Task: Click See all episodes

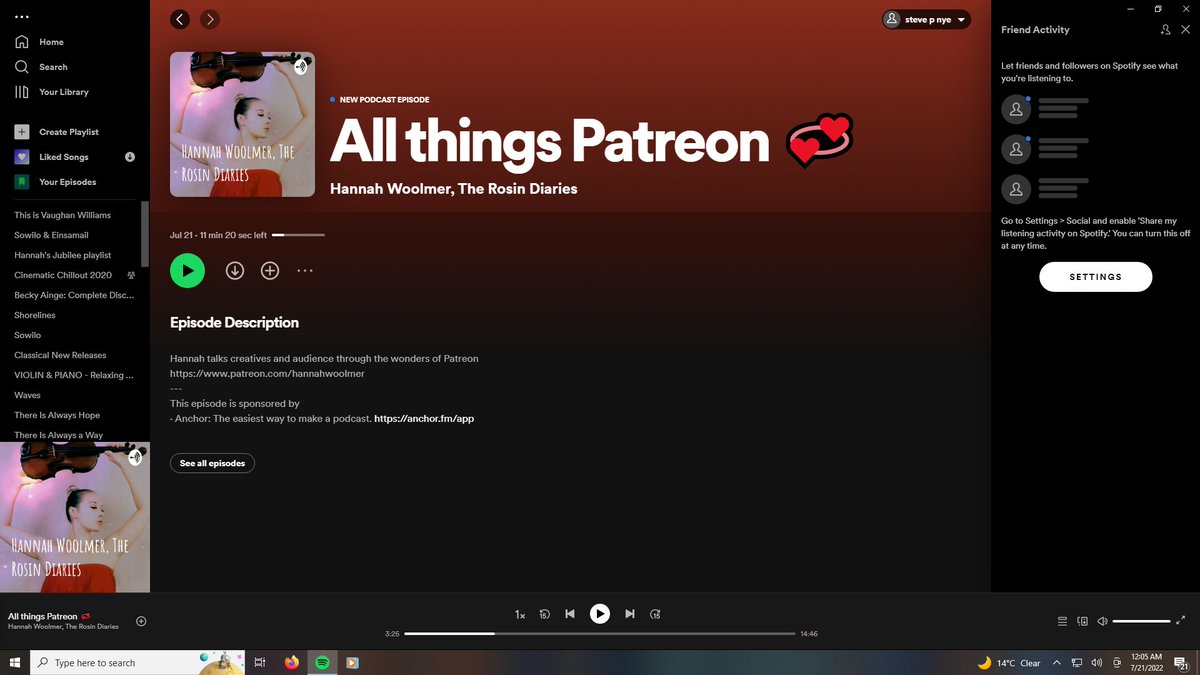Action: (x=212, y=464)
